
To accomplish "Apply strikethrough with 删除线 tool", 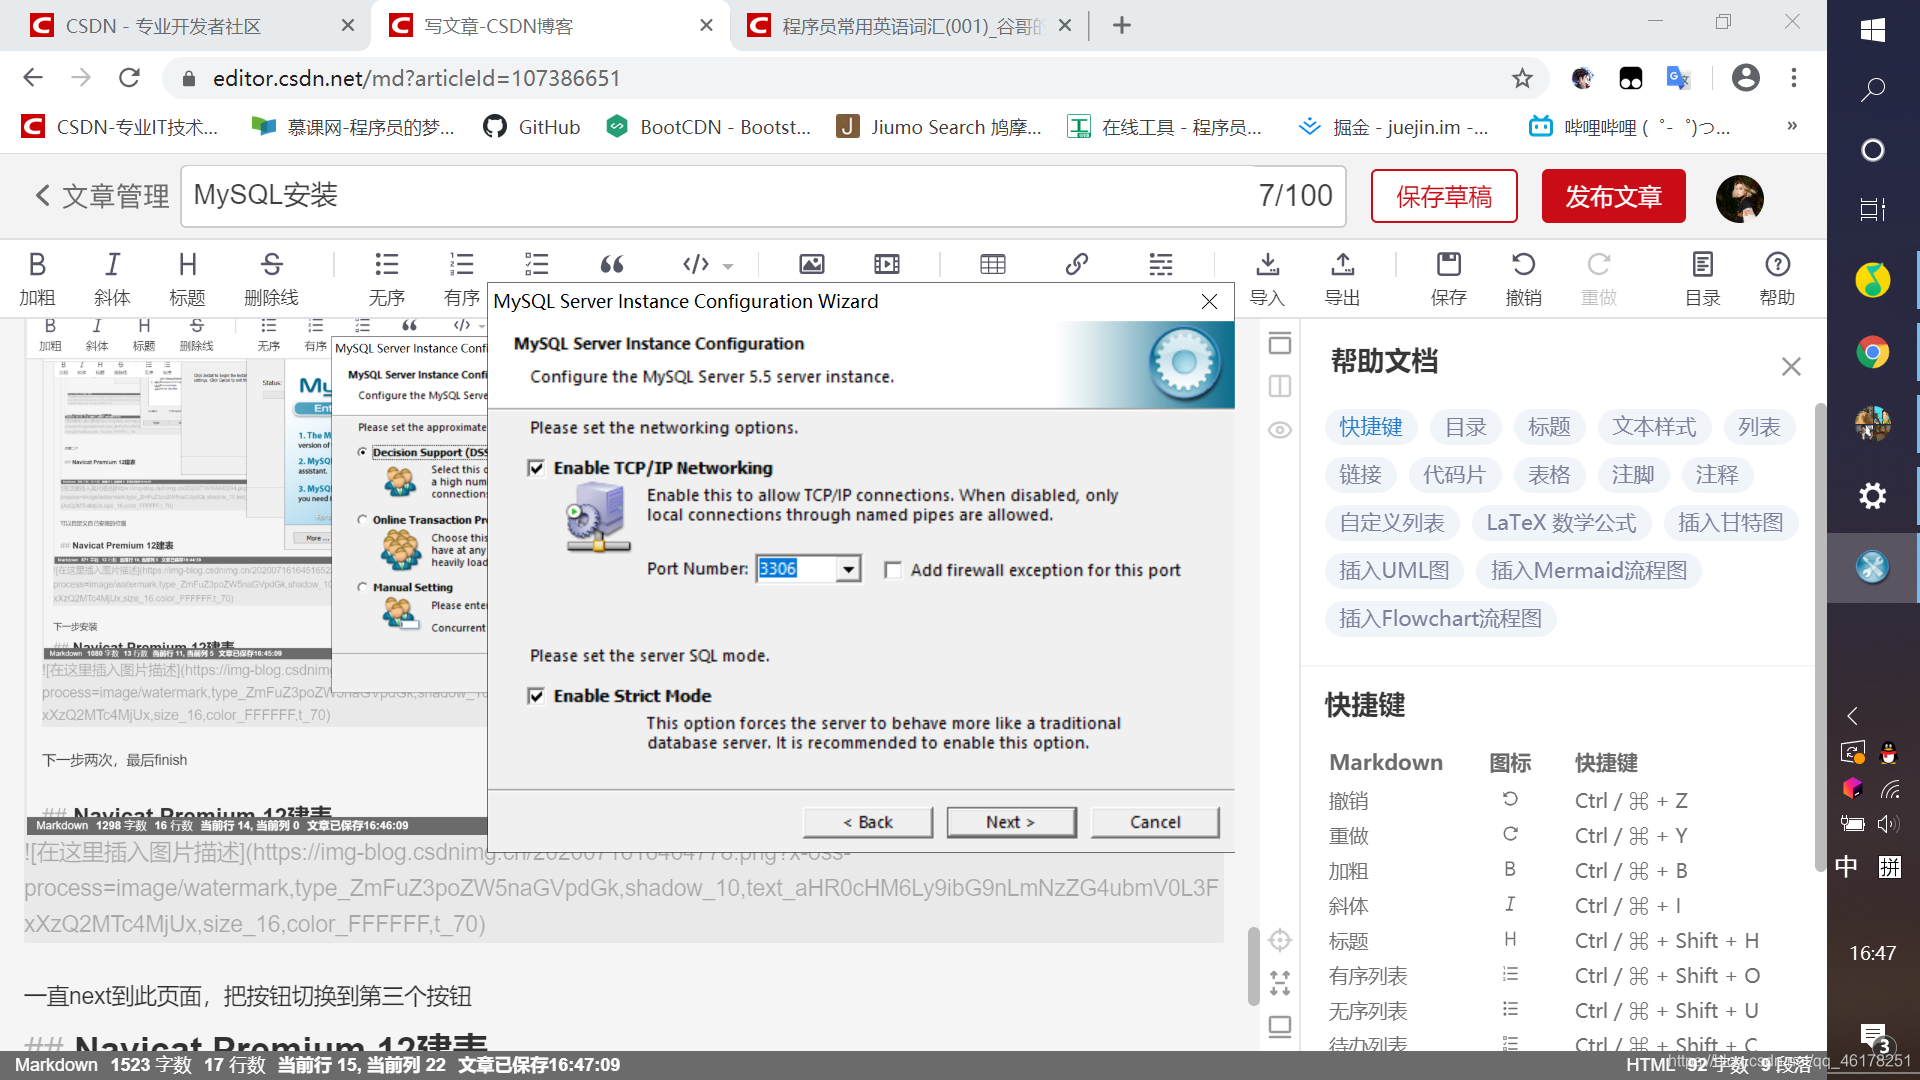I will point(271,278).
